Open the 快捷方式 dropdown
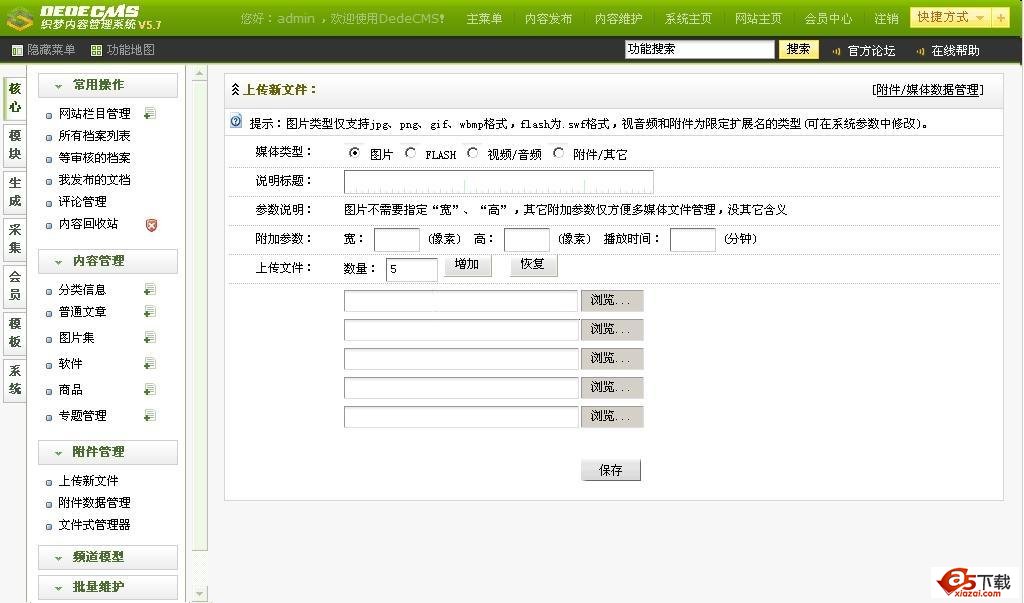This screenshot has width=1024, height=603. pos(951,18)
